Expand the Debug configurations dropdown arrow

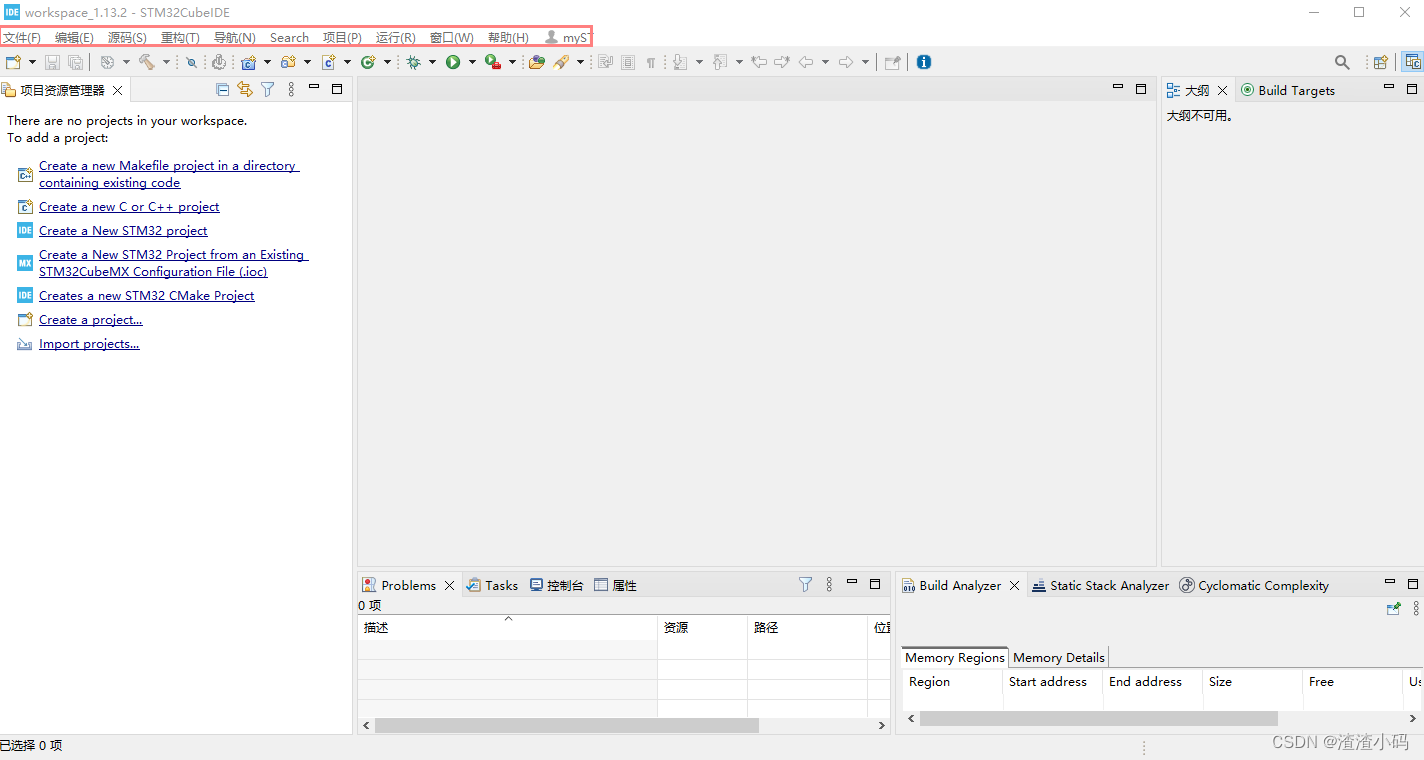[x=432, y=62]
